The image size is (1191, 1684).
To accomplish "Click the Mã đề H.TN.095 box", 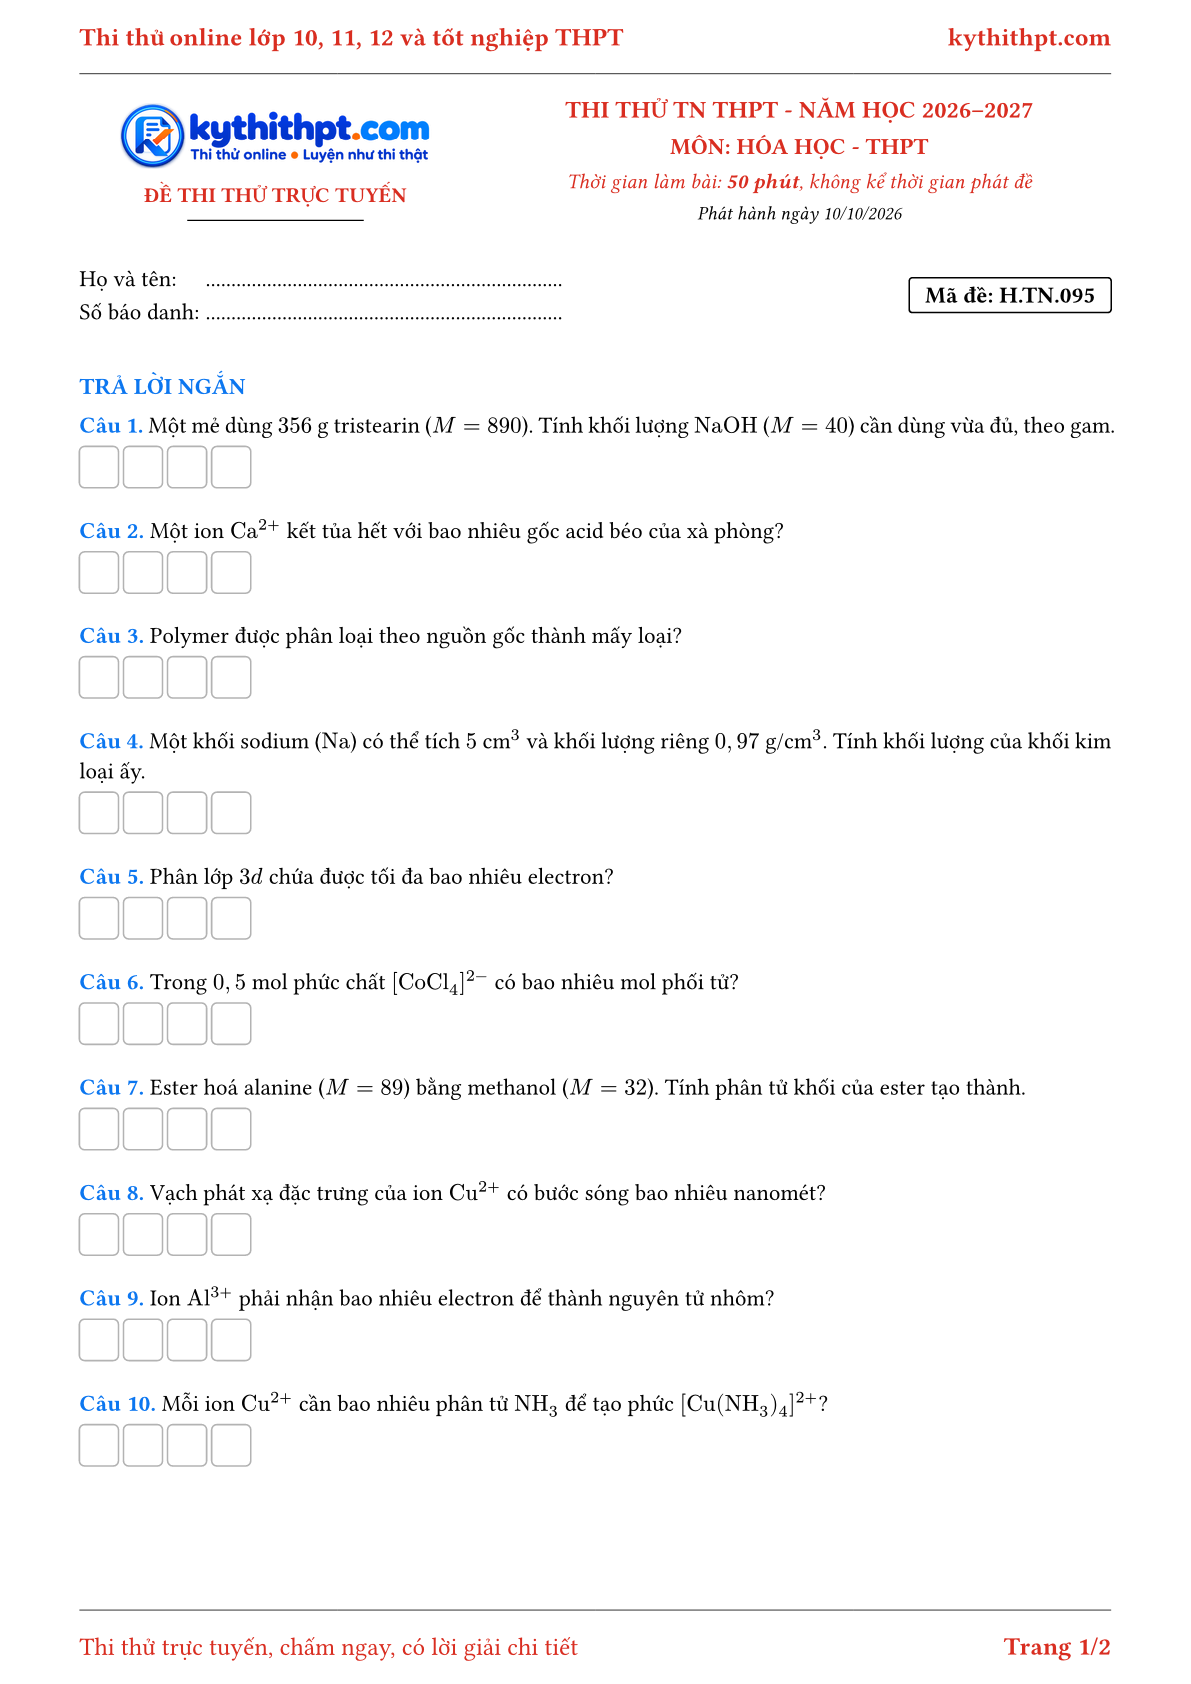I will (x=1010, y=295).
